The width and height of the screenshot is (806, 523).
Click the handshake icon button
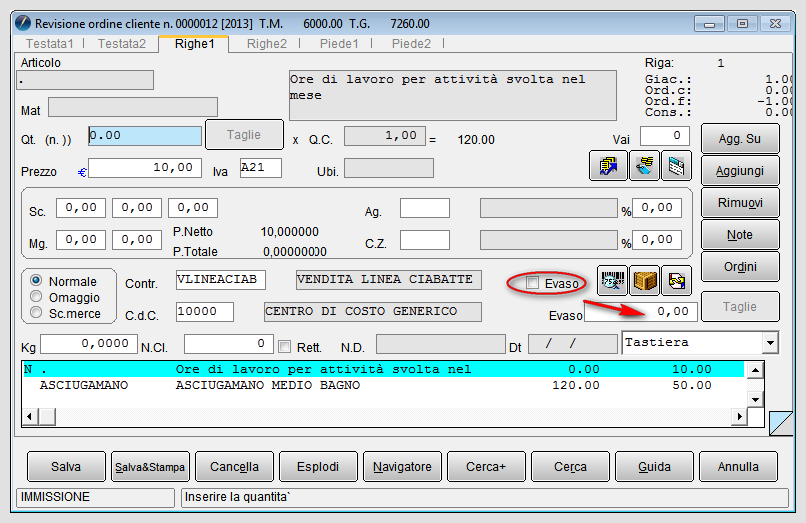[676, 281]
